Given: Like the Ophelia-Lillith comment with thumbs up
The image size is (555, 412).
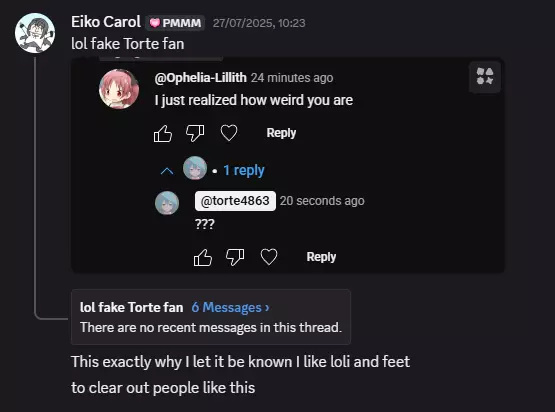Looking at the screenshot, I should [x=163, y=133].
